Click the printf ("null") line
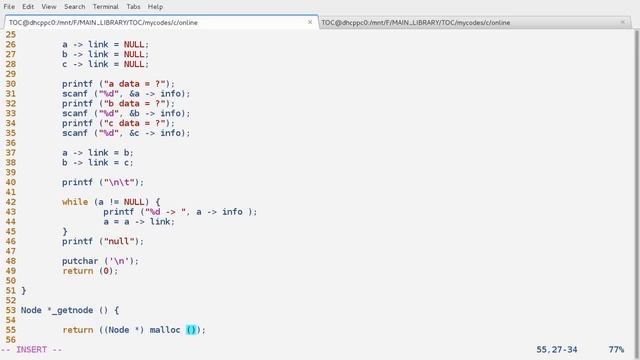This screenshot has height=360, width=640. click(103, 241)
